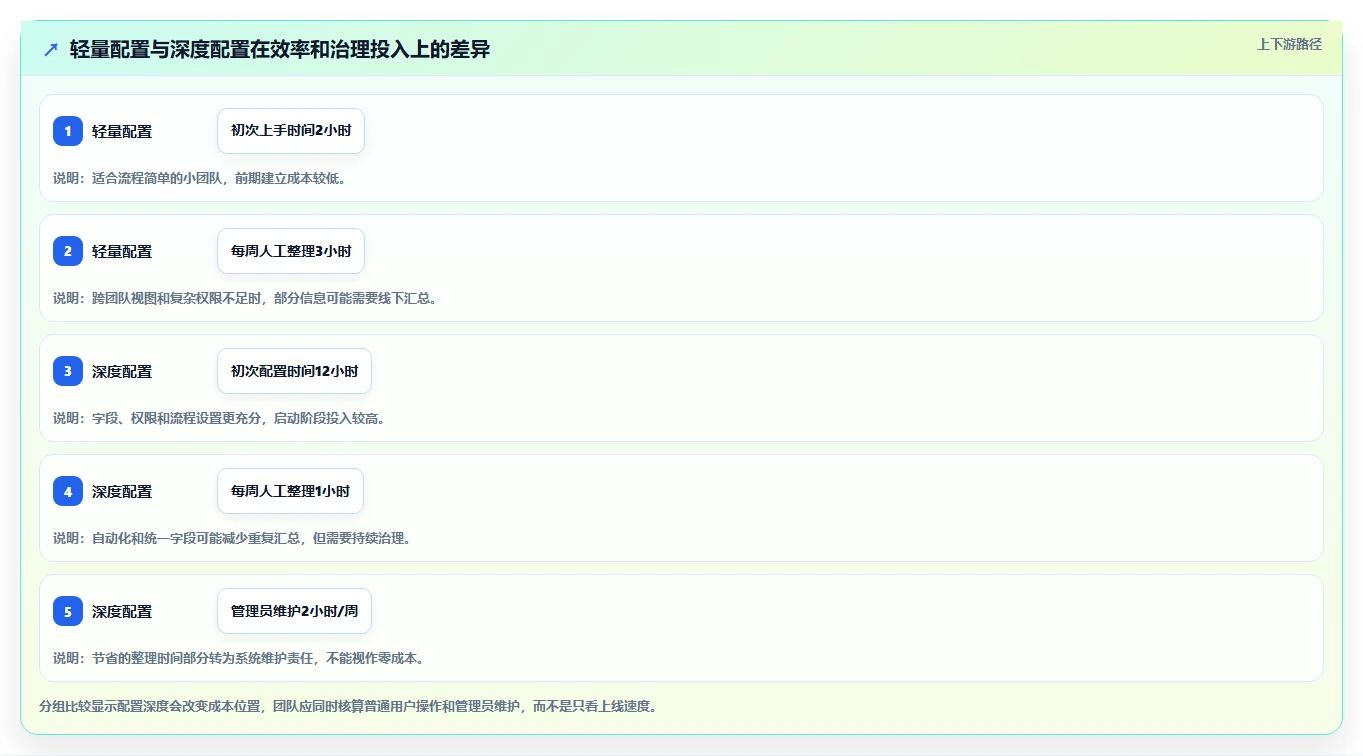This screenshot has height=756, width=1363.
Task: Click the number 4 badge
Action: [68, 491]
